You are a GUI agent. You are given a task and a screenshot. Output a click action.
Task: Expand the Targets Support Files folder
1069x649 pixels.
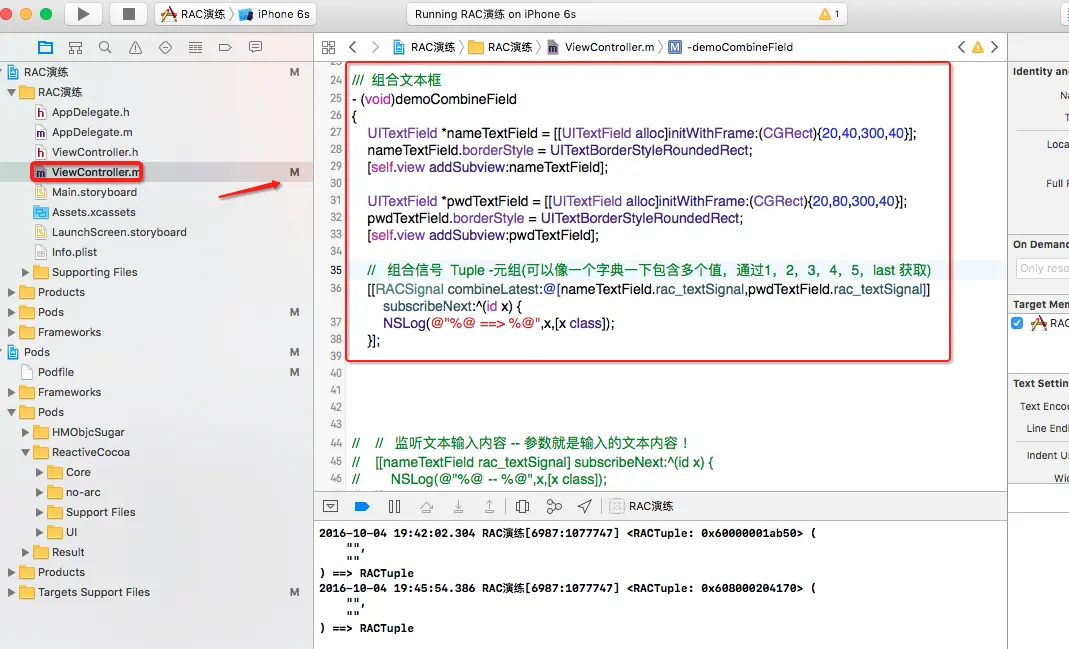tap(12, 592)
